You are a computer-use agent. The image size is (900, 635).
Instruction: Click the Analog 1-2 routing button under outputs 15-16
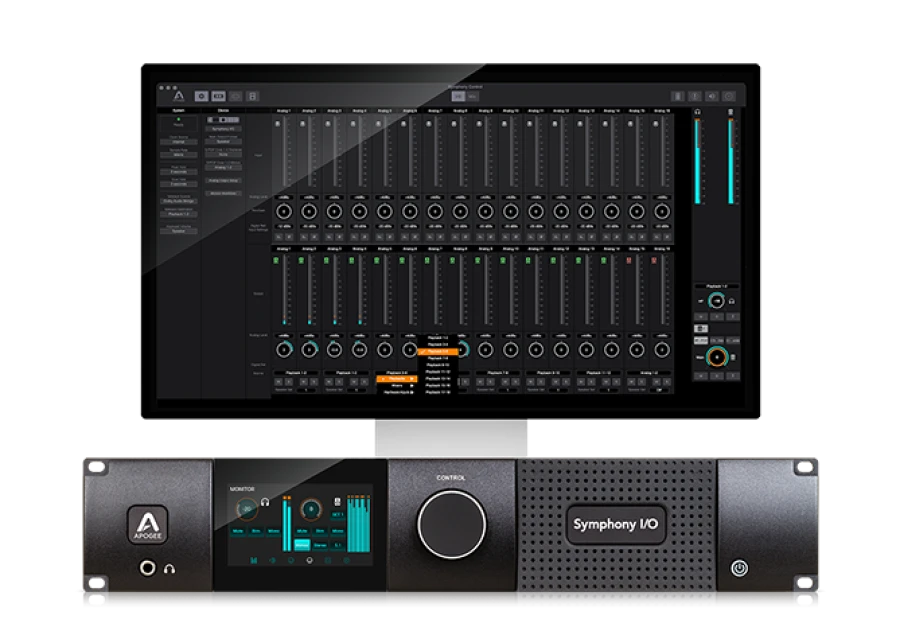pyautogui.click(x=649, y=373)
